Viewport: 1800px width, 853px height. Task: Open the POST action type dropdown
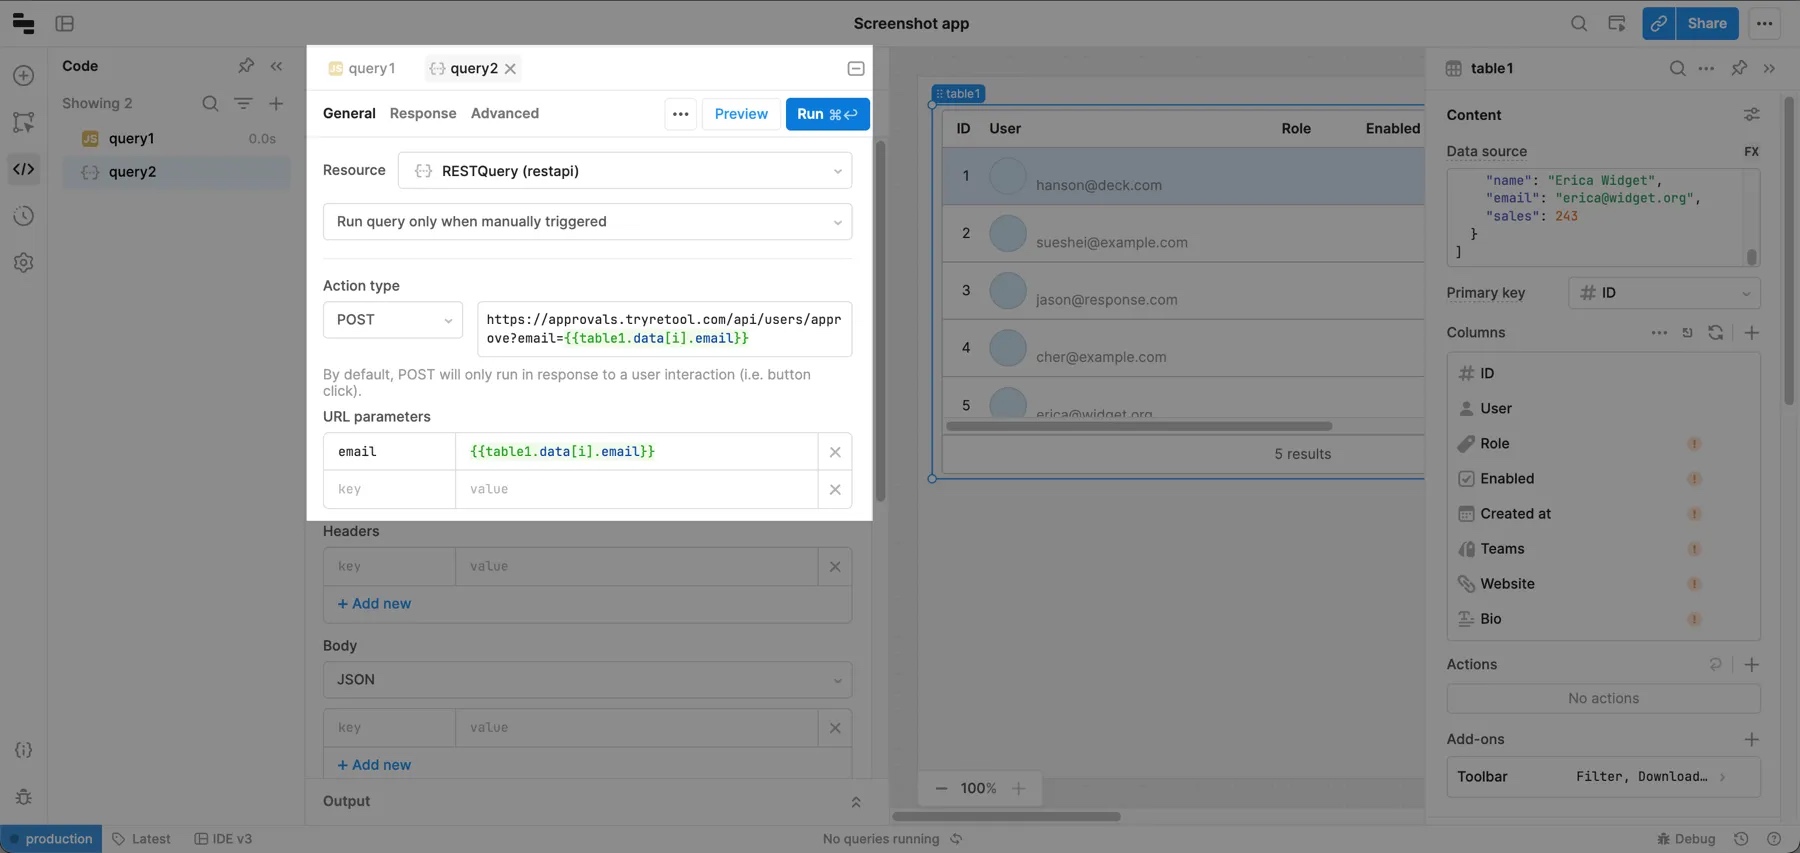tap(393, 320)
